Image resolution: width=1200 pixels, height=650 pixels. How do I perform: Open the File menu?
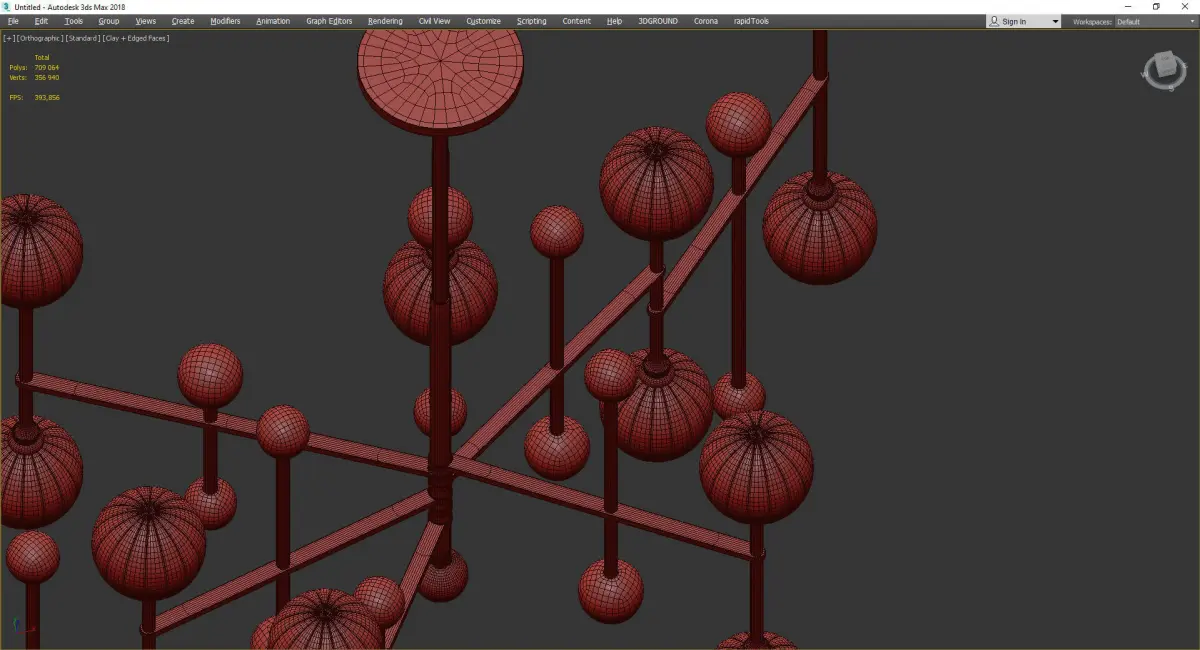click(13, 21)
